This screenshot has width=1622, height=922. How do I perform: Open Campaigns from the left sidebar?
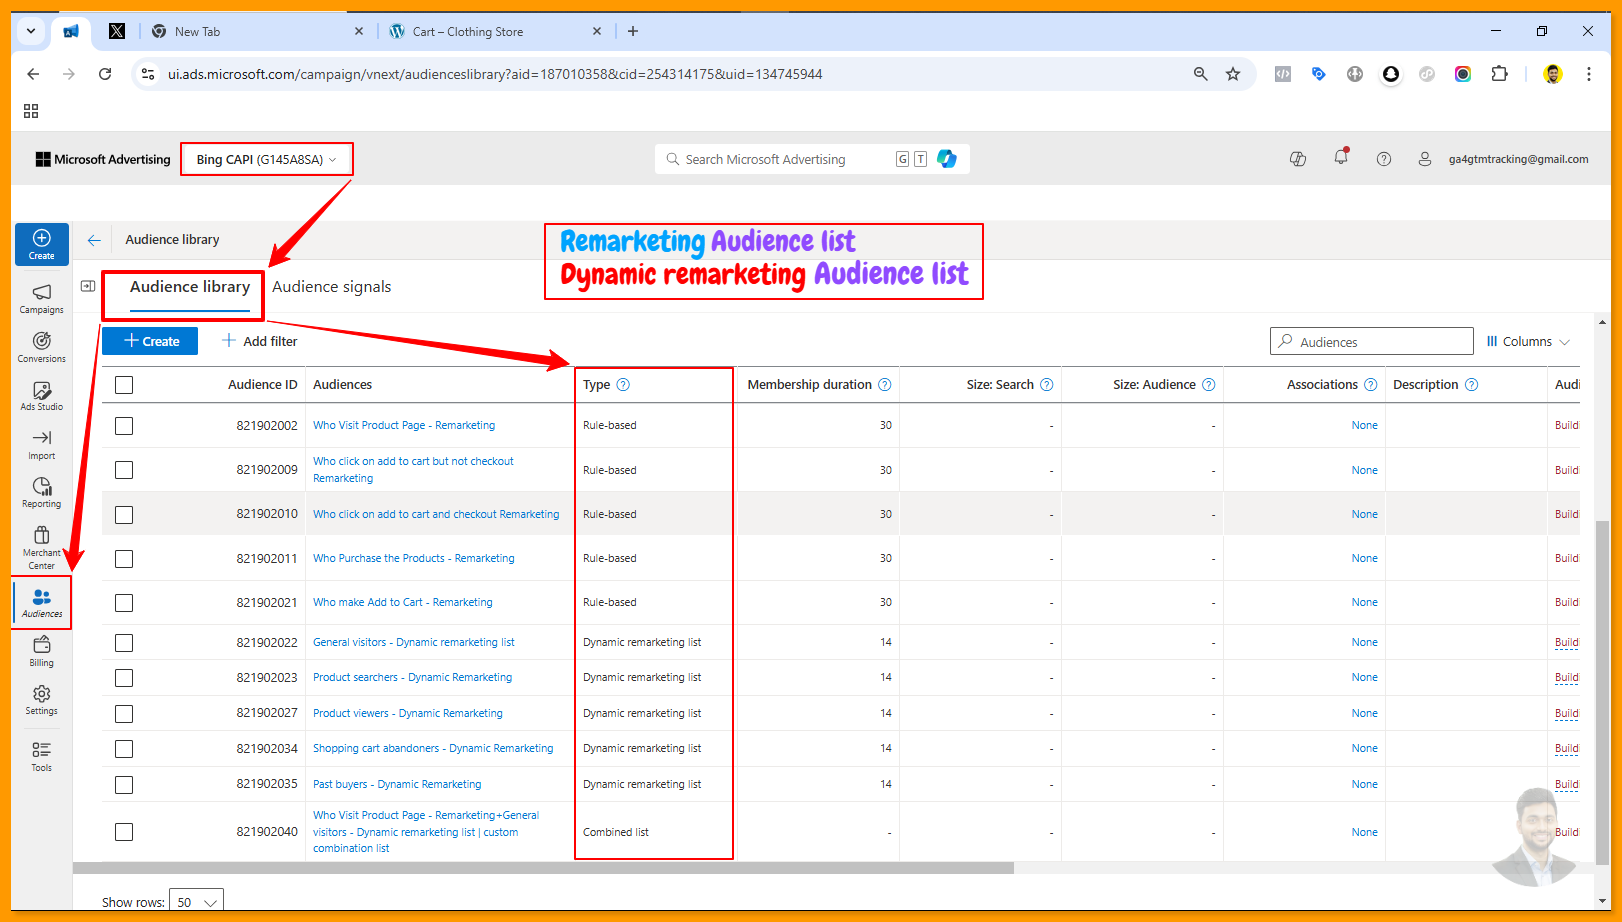[41, 297]
